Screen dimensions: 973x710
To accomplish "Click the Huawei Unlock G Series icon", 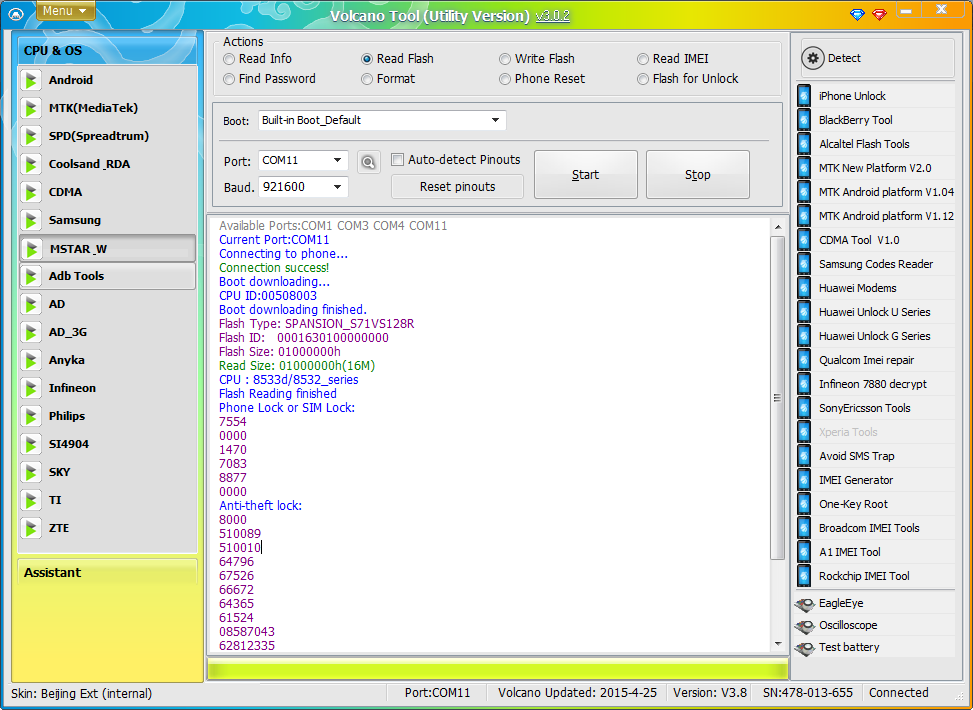I will coord(804,336).
